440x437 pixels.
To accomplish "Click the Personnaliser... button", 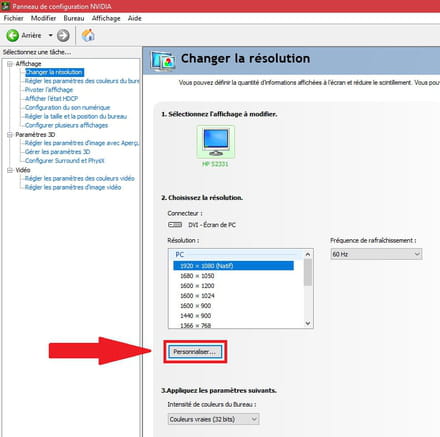I will tap(195, 352).
